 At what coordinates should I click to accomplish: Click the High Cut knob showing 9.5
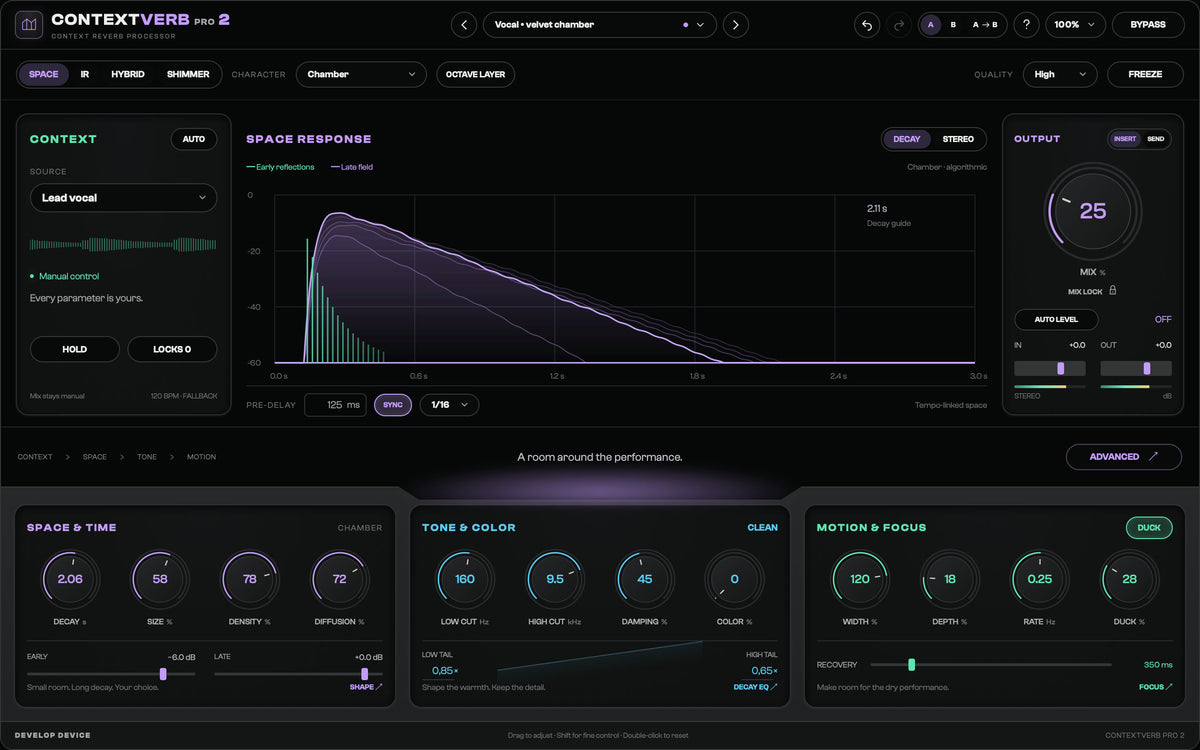click(x=555, y=579)
